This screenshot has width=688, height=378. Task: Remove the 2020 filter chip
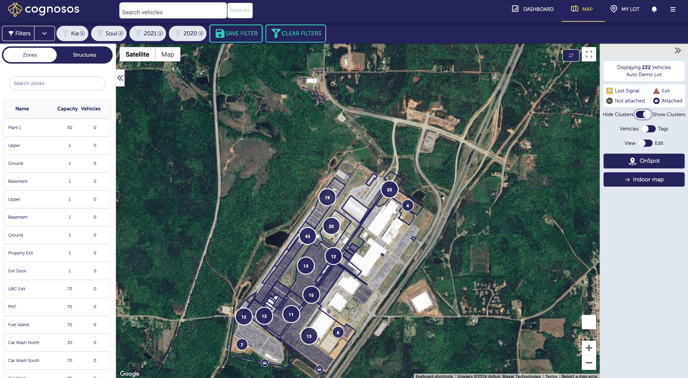201,33
